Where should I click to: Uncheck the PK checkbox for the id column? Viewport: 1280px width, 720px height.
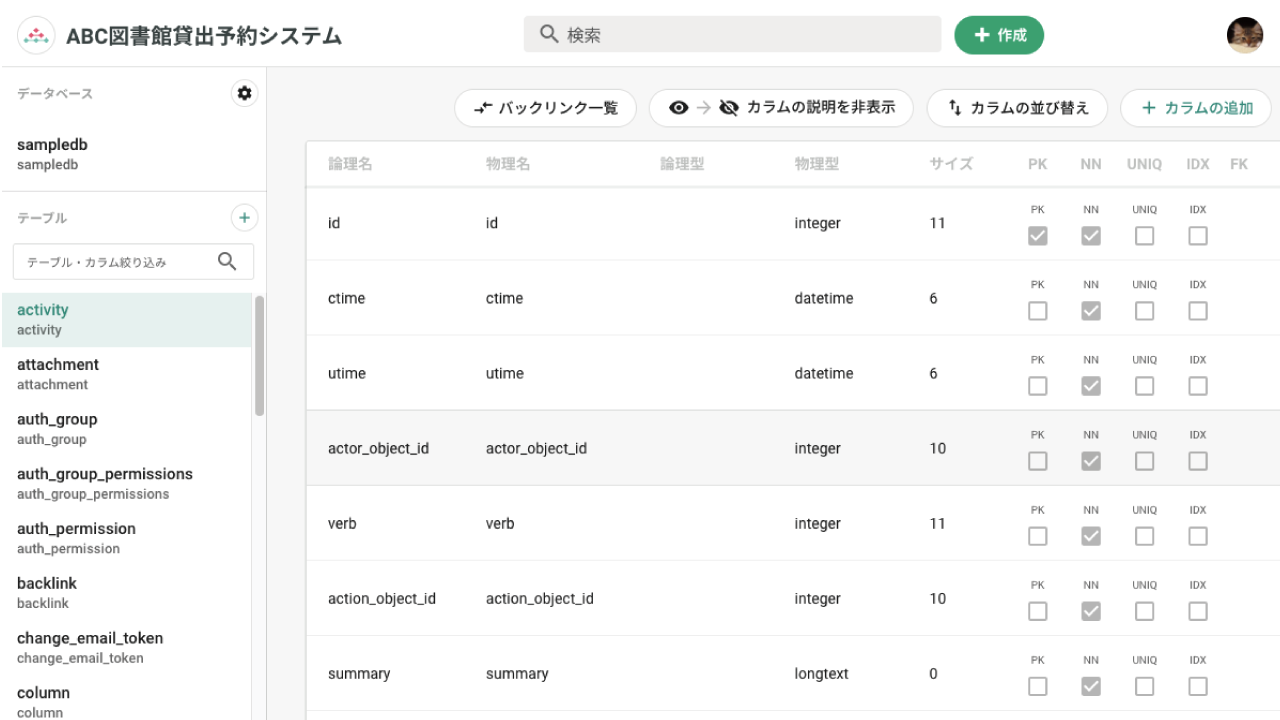click(1037, 236)
